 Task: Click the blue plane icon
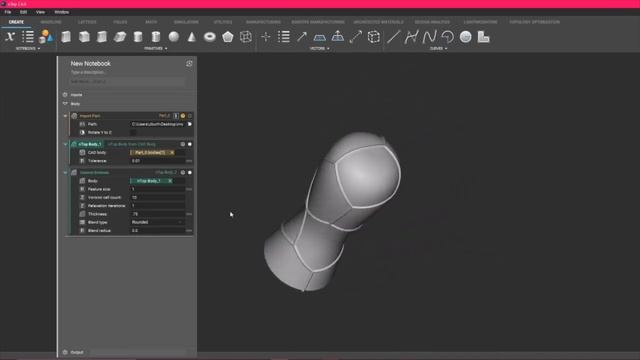(x=320, y=37)
